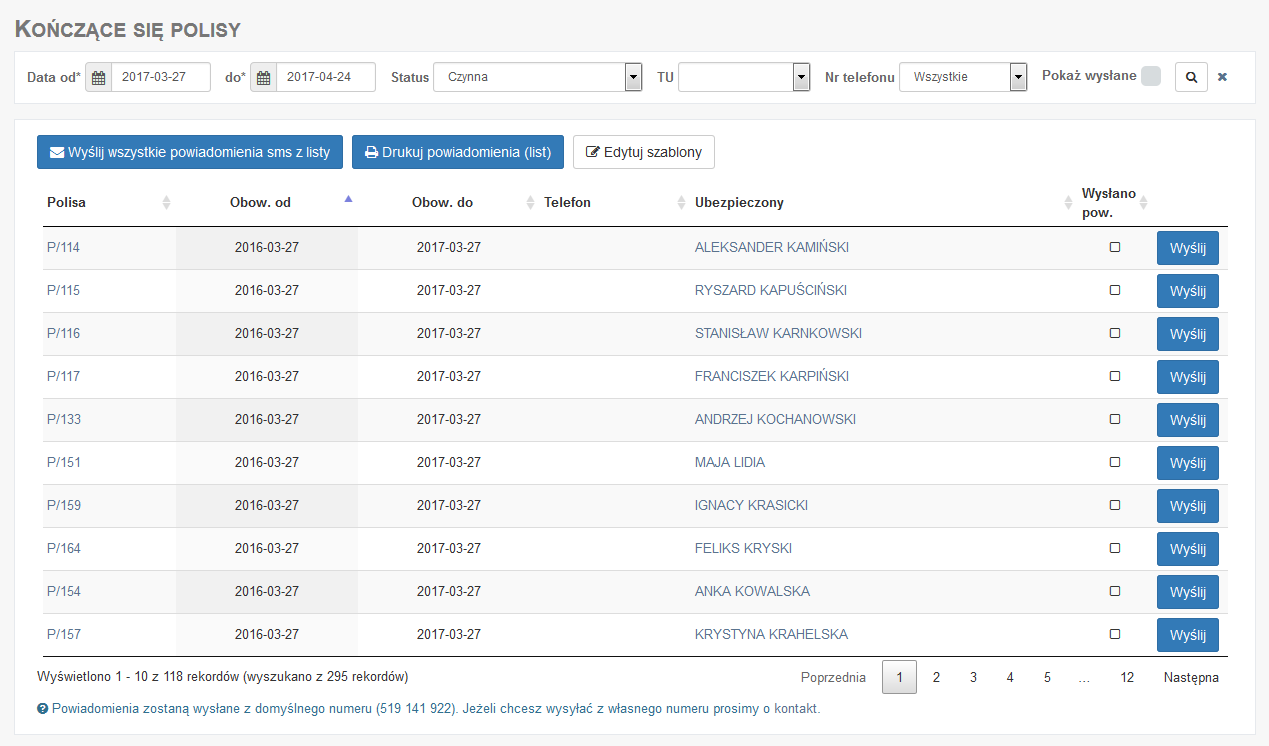Click Następna pagination link
1269x746 pixels.
[x=1191, y=677]
